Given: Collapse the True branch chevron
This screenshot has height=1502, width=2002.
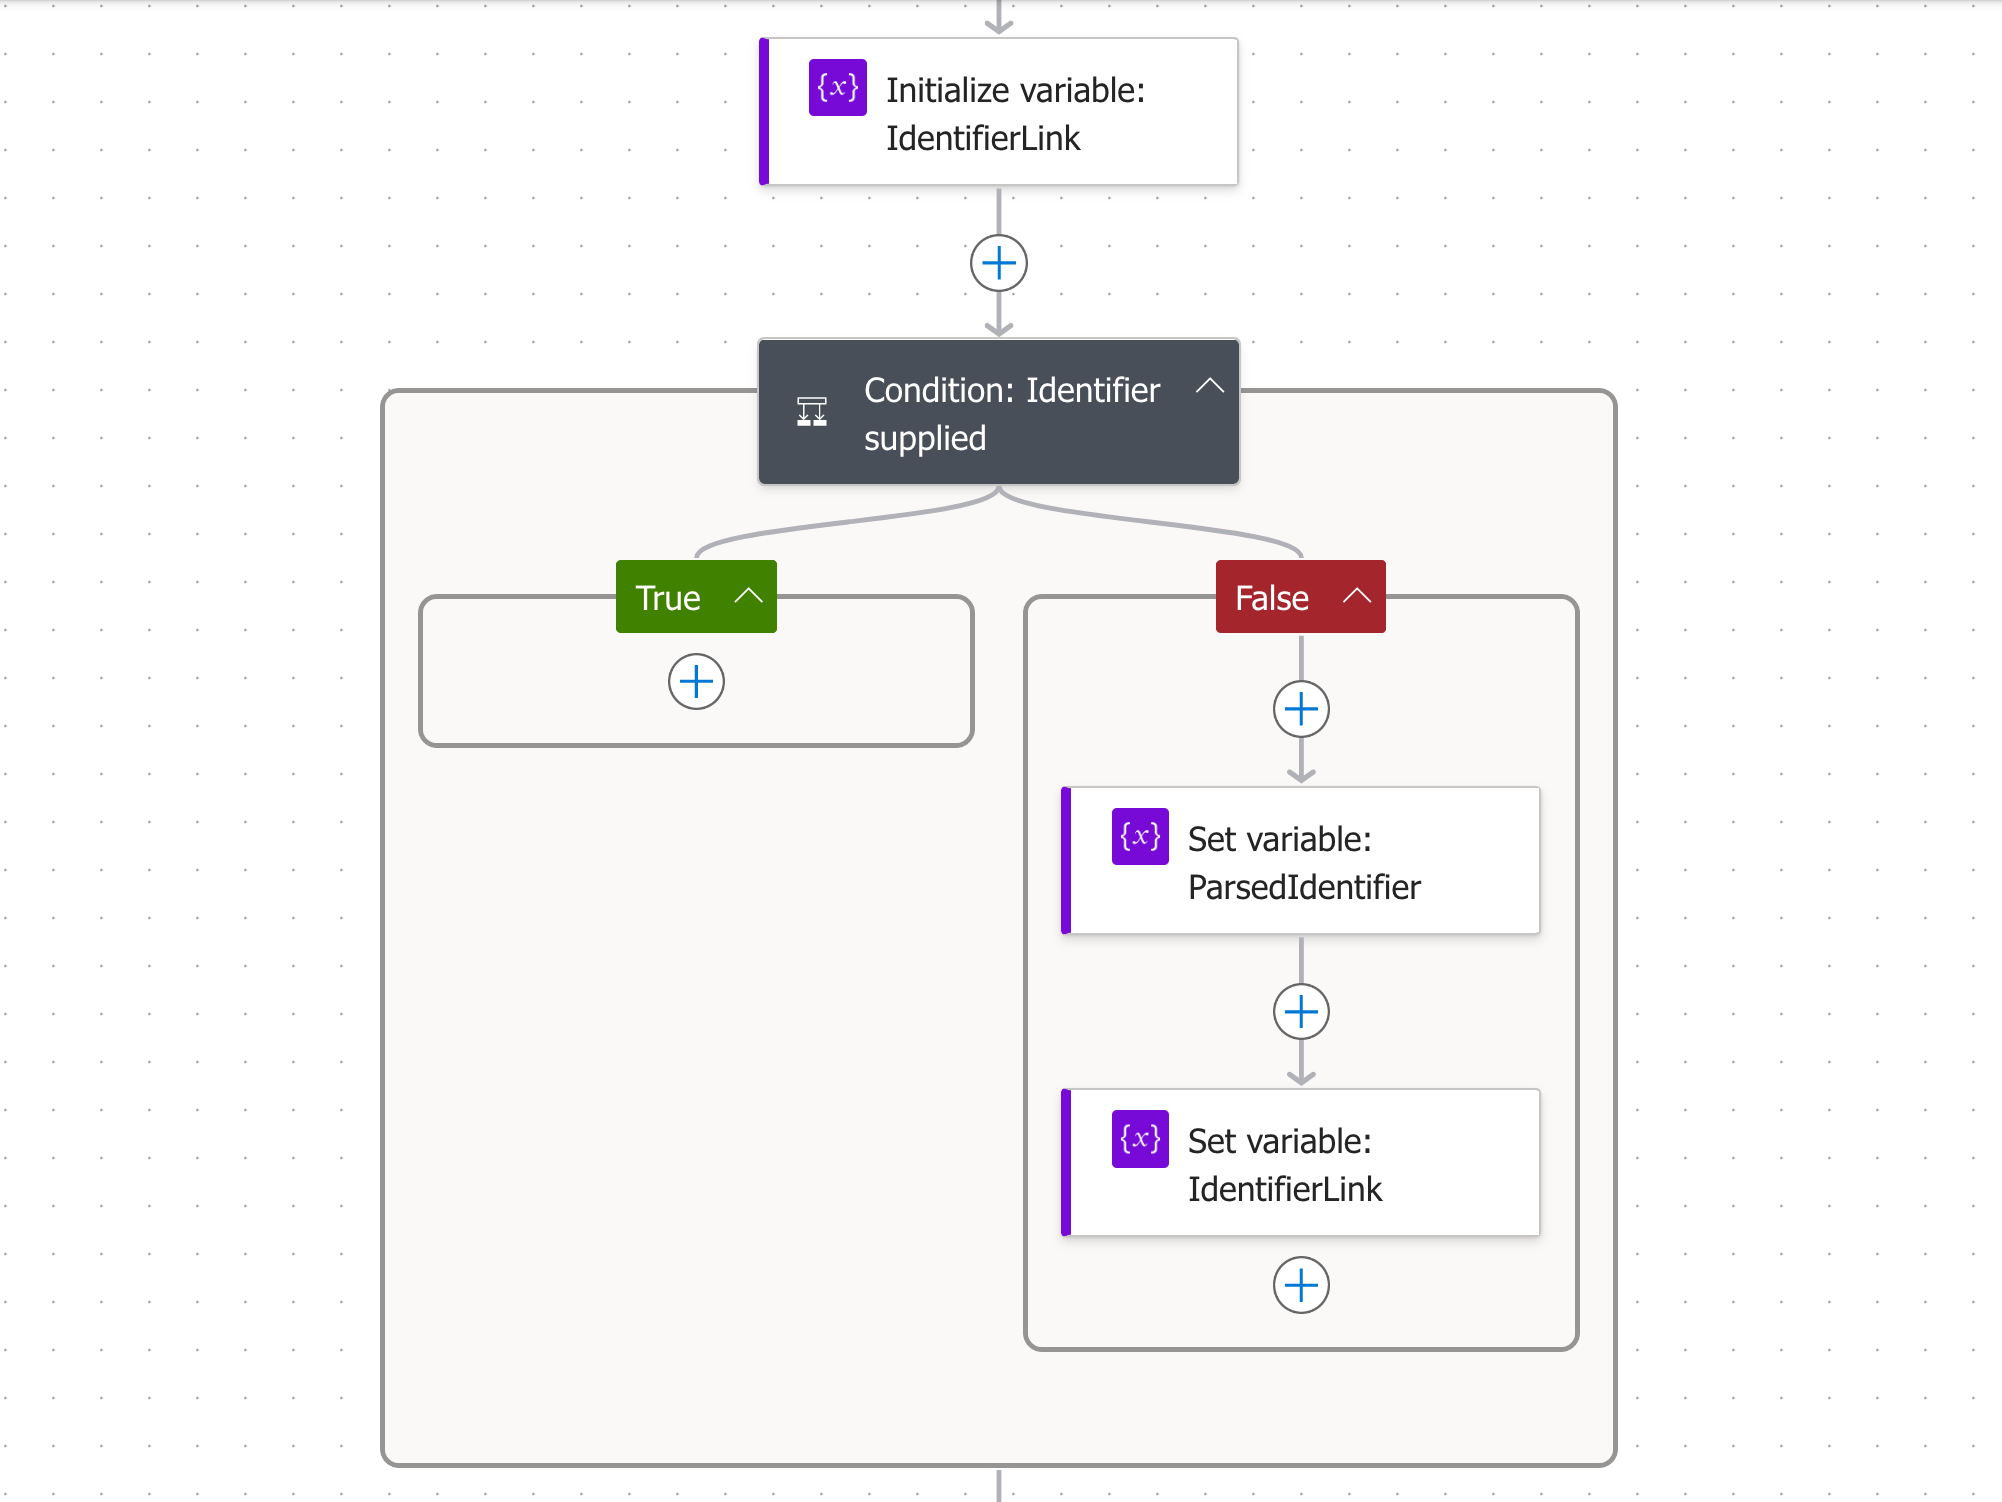Looking at the screenshot, I should pos(748,596).
